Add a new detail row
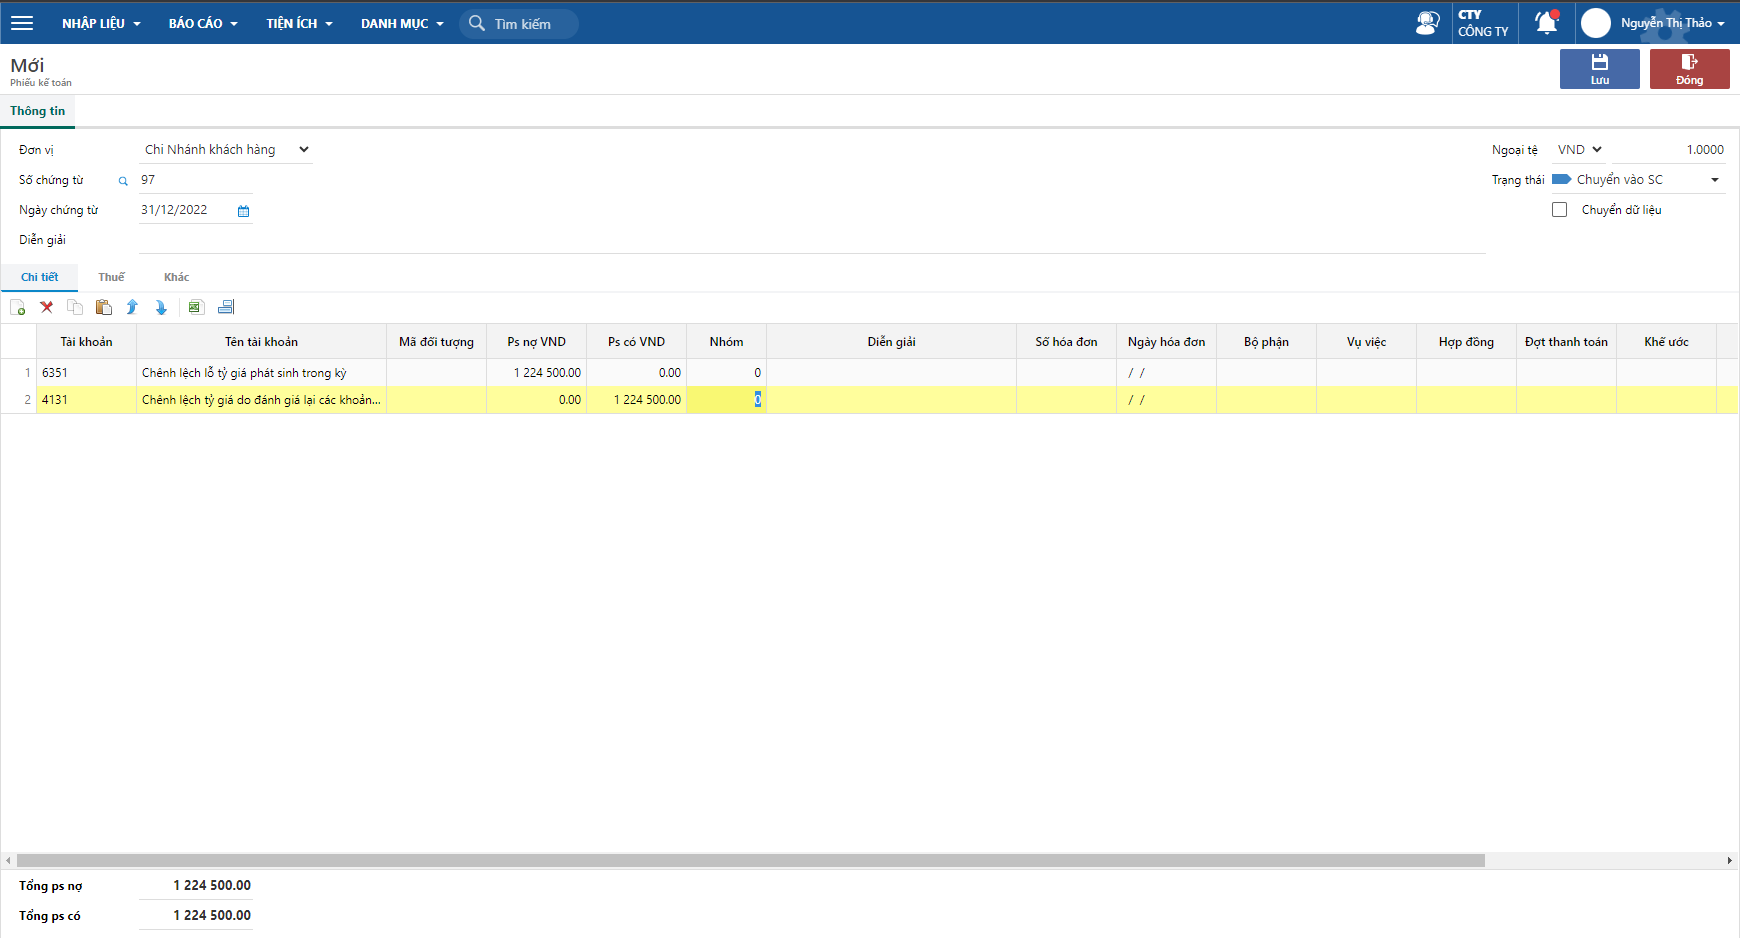The height and width of the screenshot is (938, 1740). click(17, 308)
